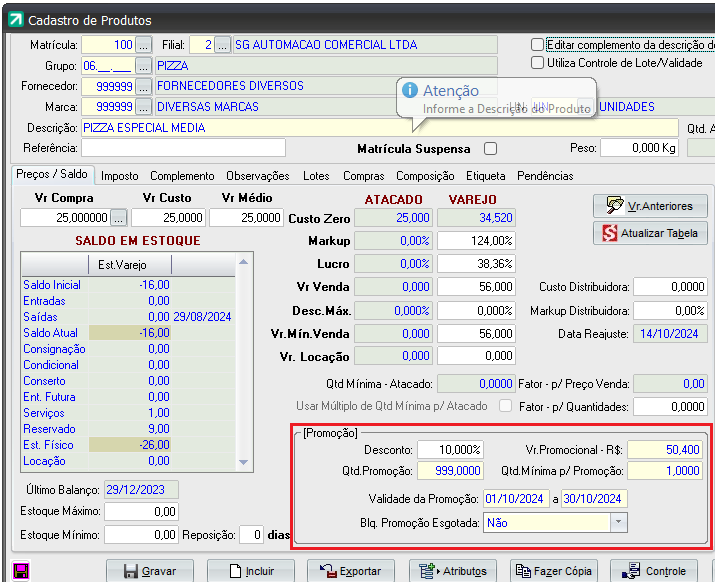The image size is (715, 582).
Task: Open the Grupo lookup ellipsis button
Action: 144,66
